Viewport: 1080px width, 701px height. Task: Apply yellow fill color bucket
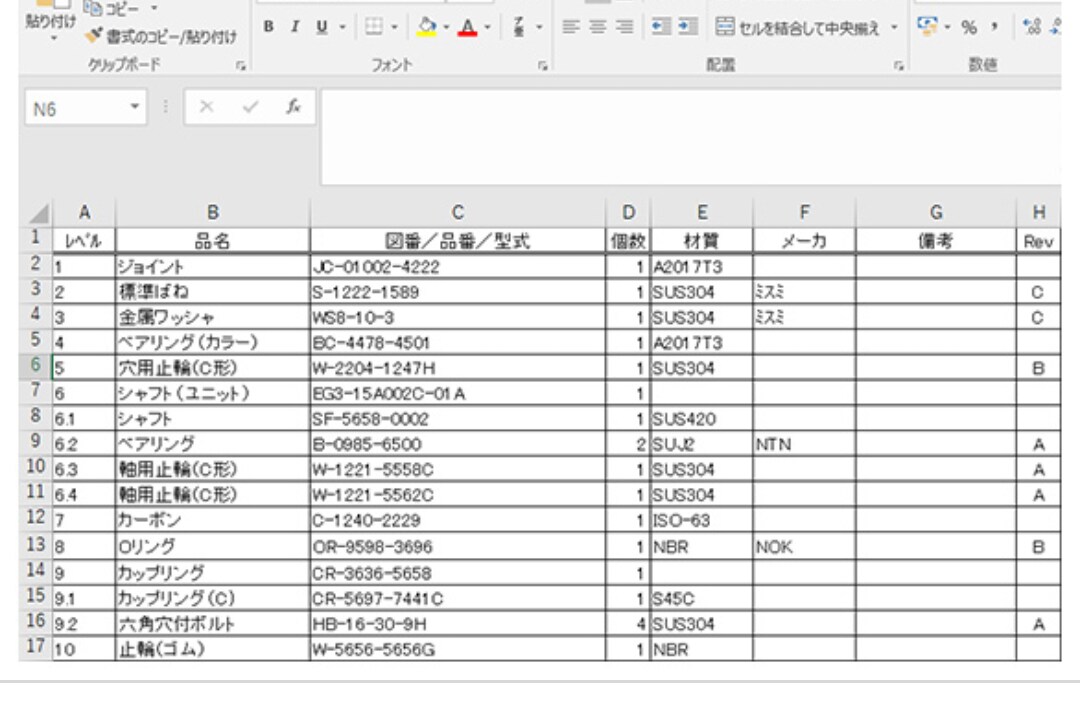point(427,27)
